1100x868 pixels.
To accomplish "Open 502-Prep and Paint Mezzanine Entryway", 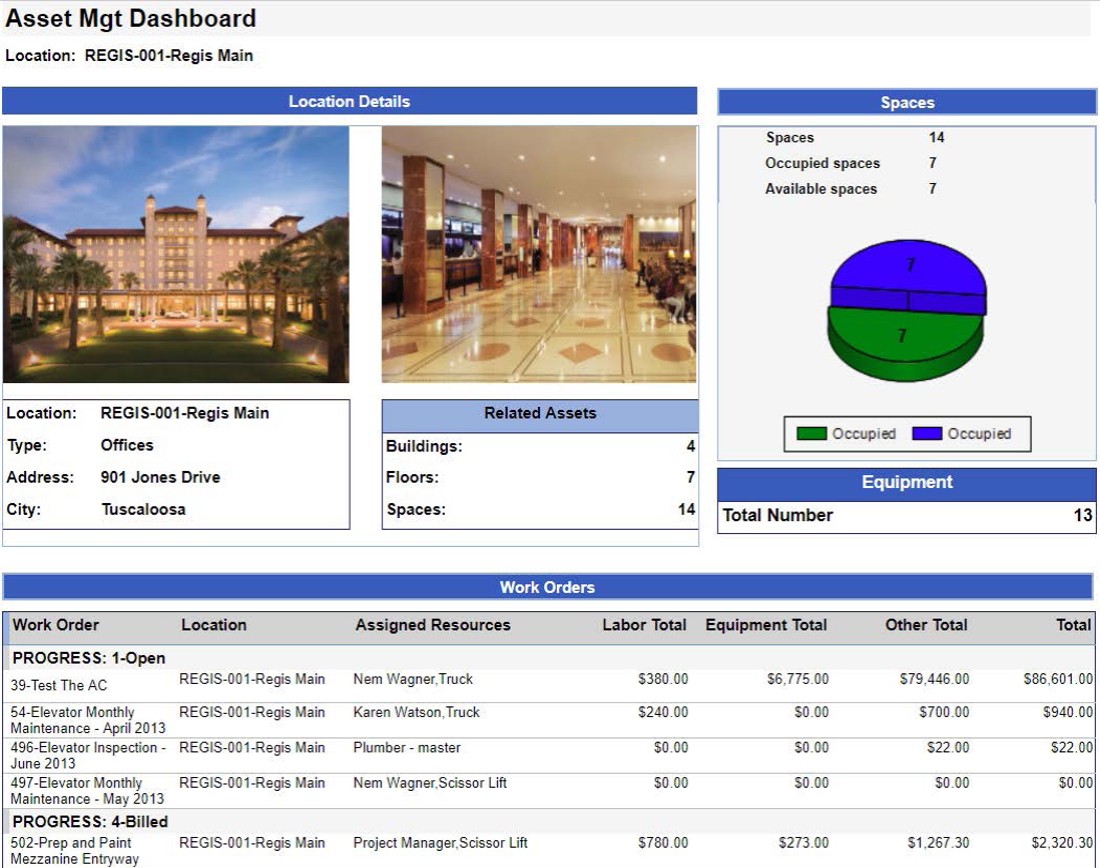I will pyautogui.click(x=74, y=850).
